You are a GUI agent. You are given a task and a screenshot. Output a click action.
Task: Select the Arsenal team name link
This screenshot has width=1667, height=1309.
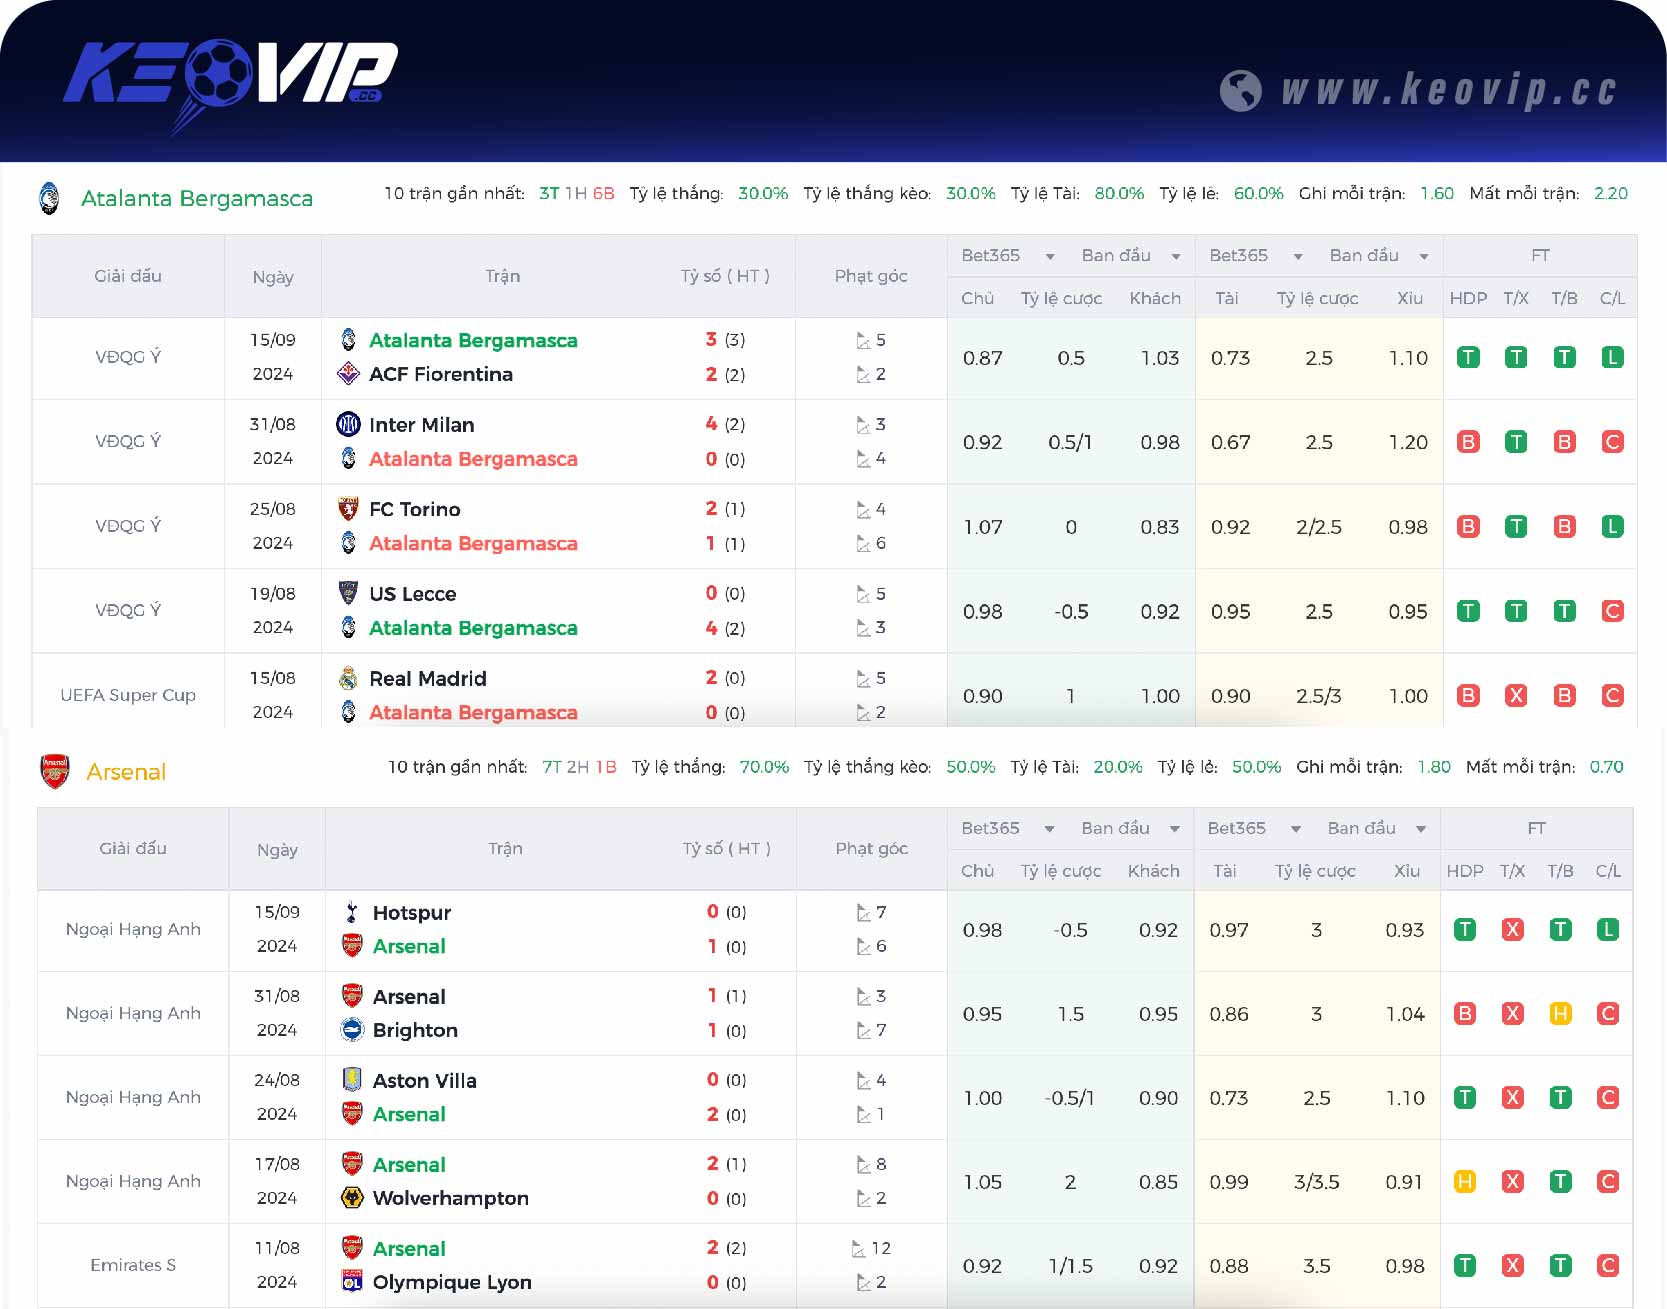coord(127,772)
